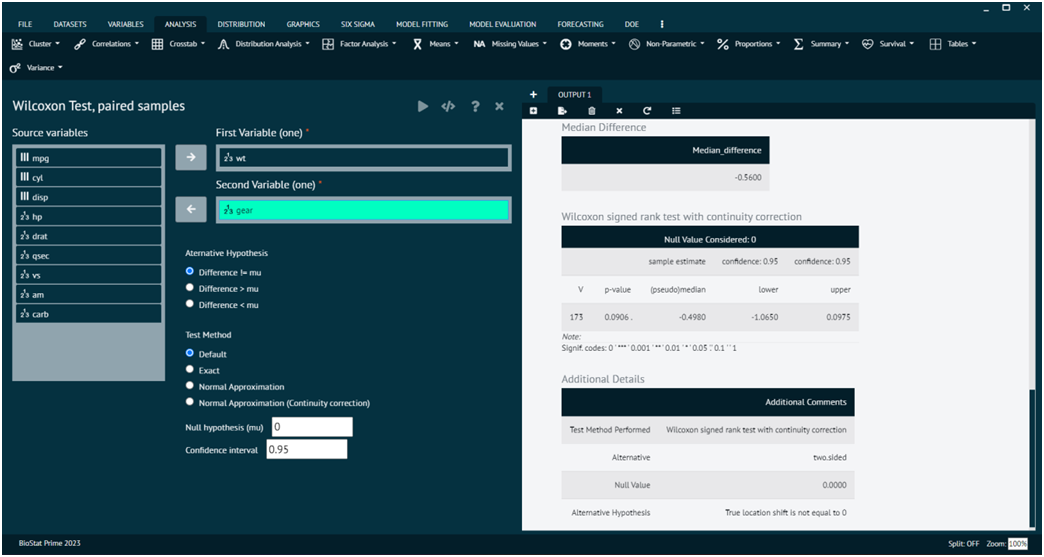Click the Variance sigma-squared icon
Screen dimensions: 1044x557
[x=16, y=67]
